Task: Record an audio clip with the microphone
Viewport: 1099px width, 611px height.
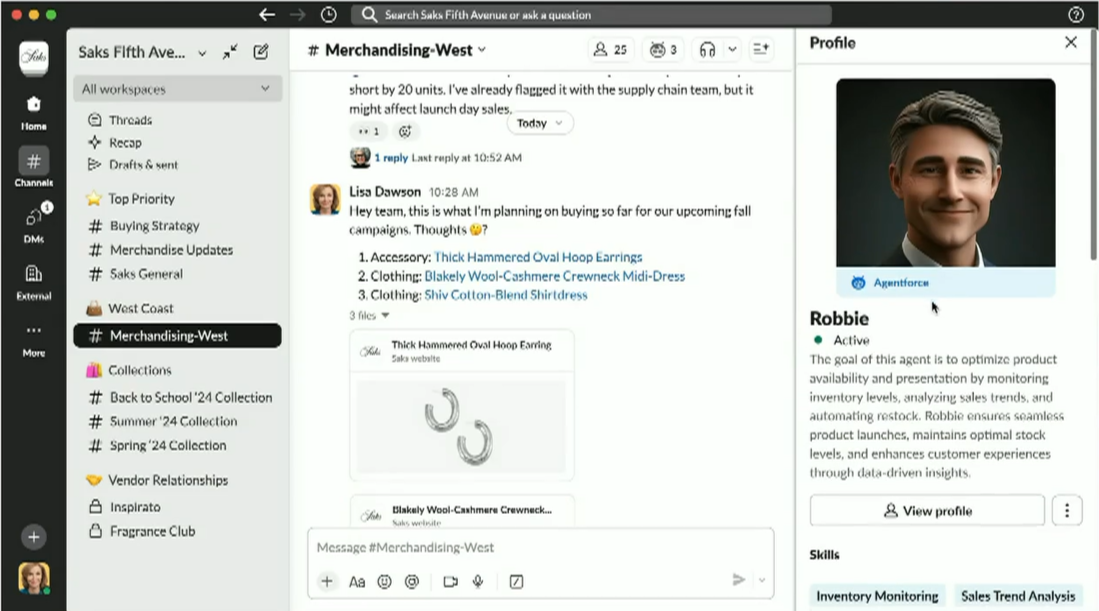Action: click(478, 581)
